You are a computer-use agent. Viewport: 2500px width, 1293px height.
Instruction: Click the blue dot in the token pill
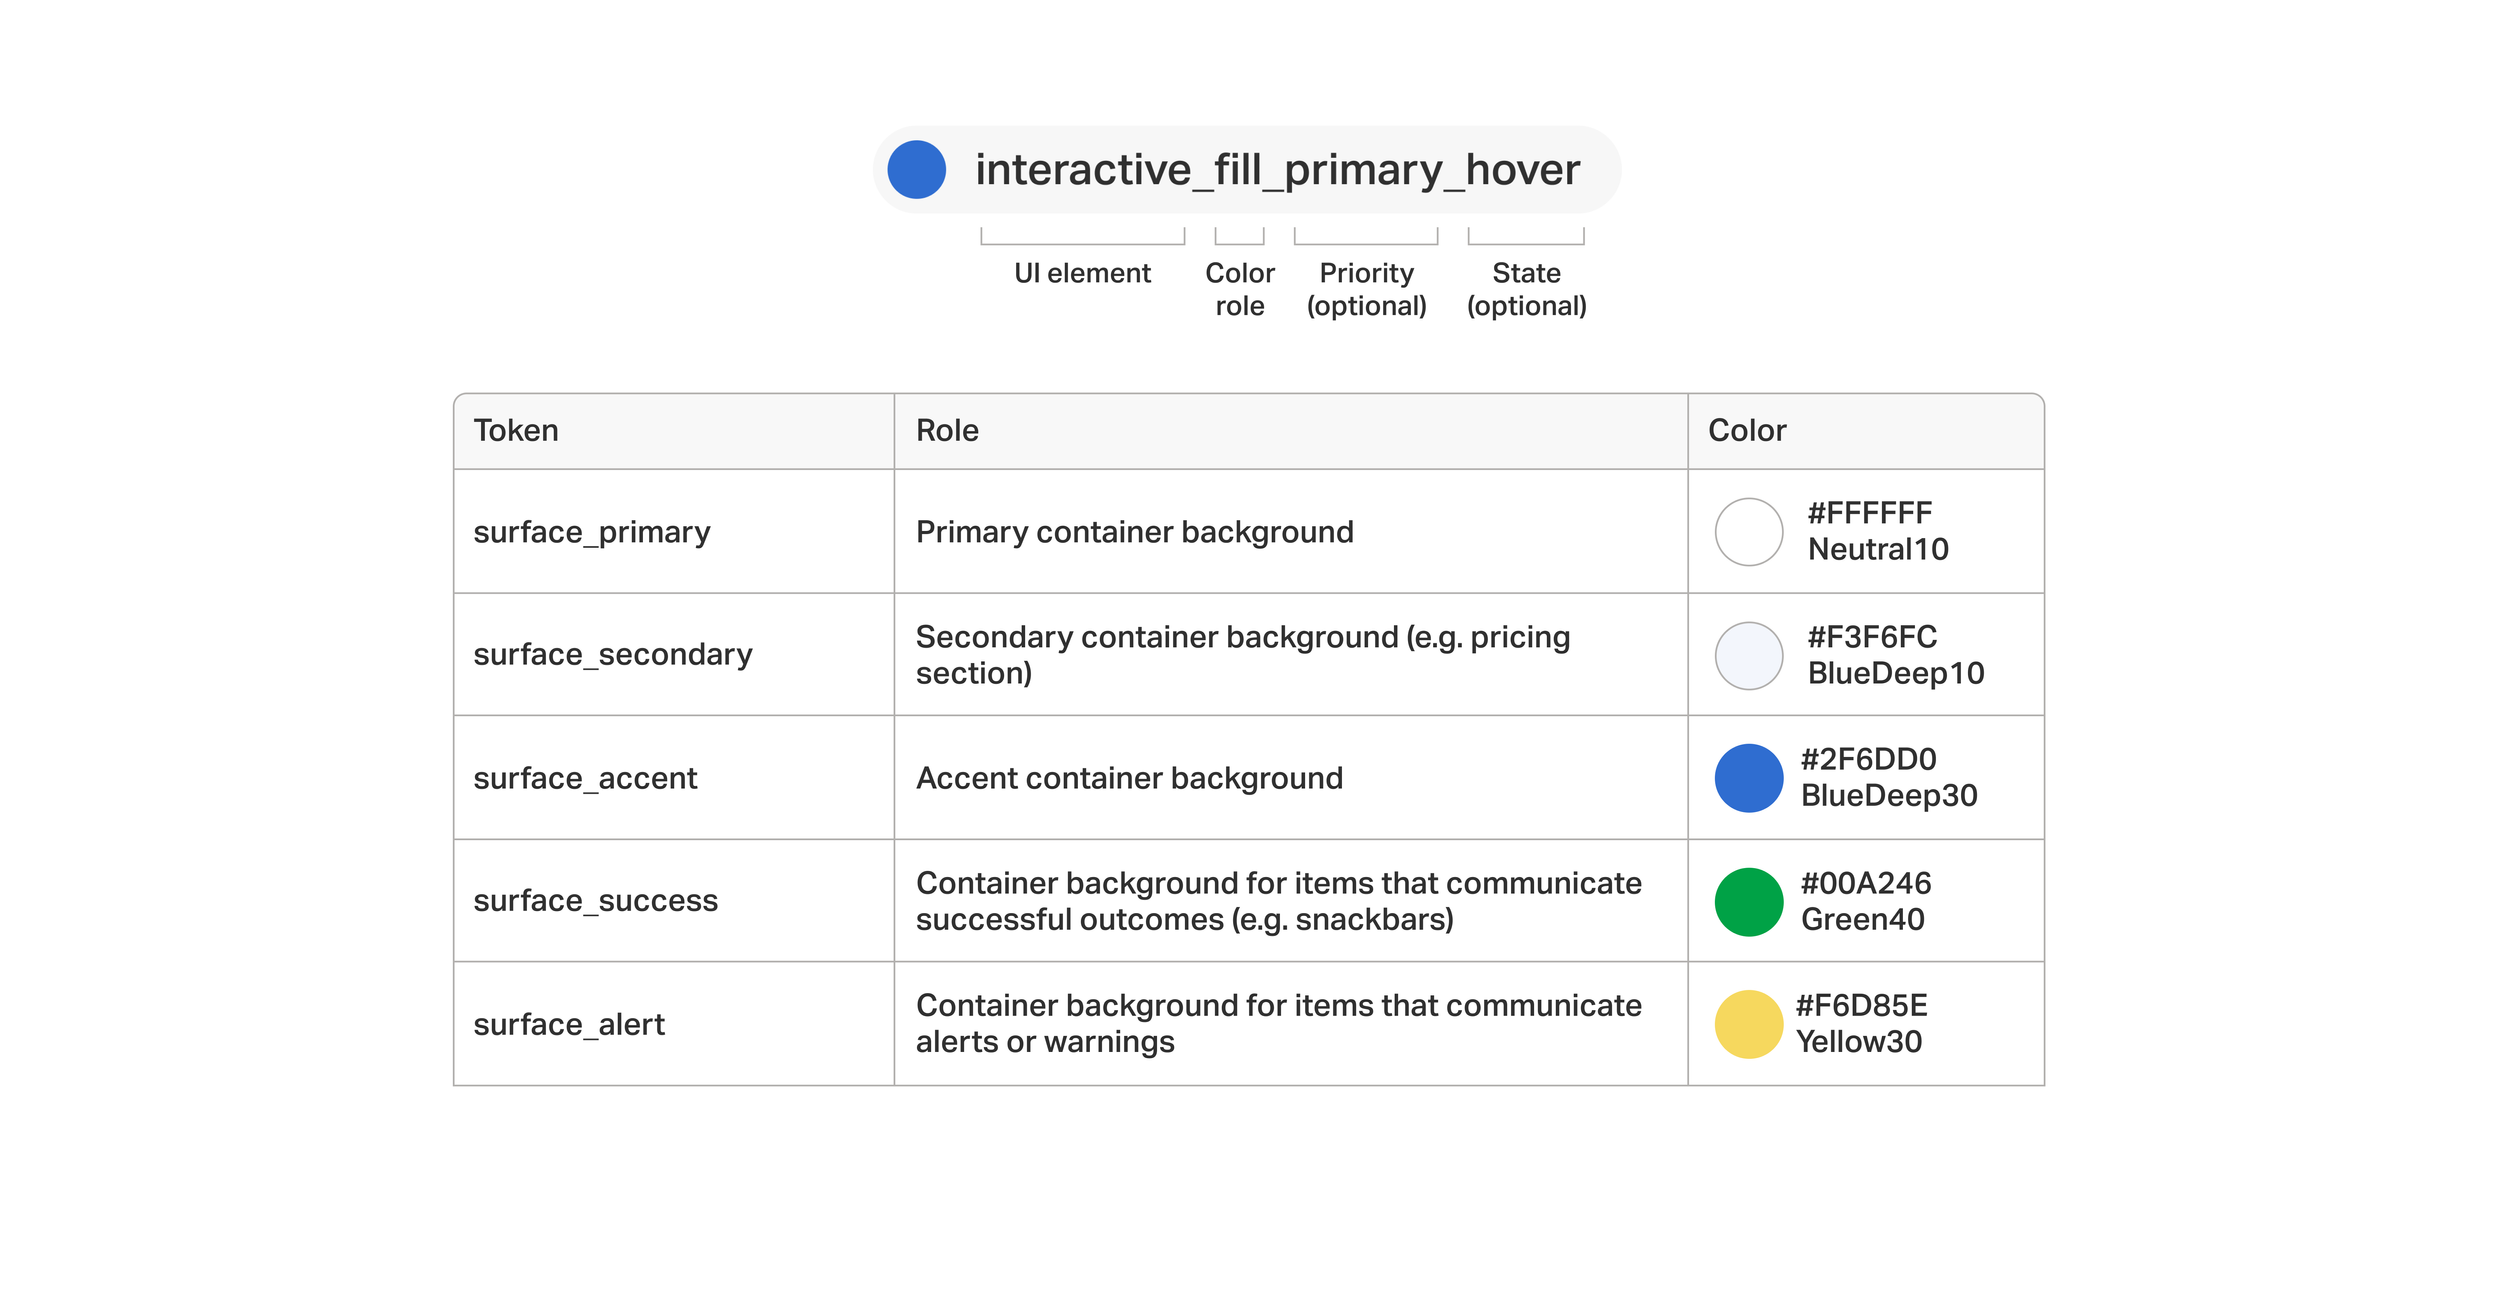pos(916,170)
